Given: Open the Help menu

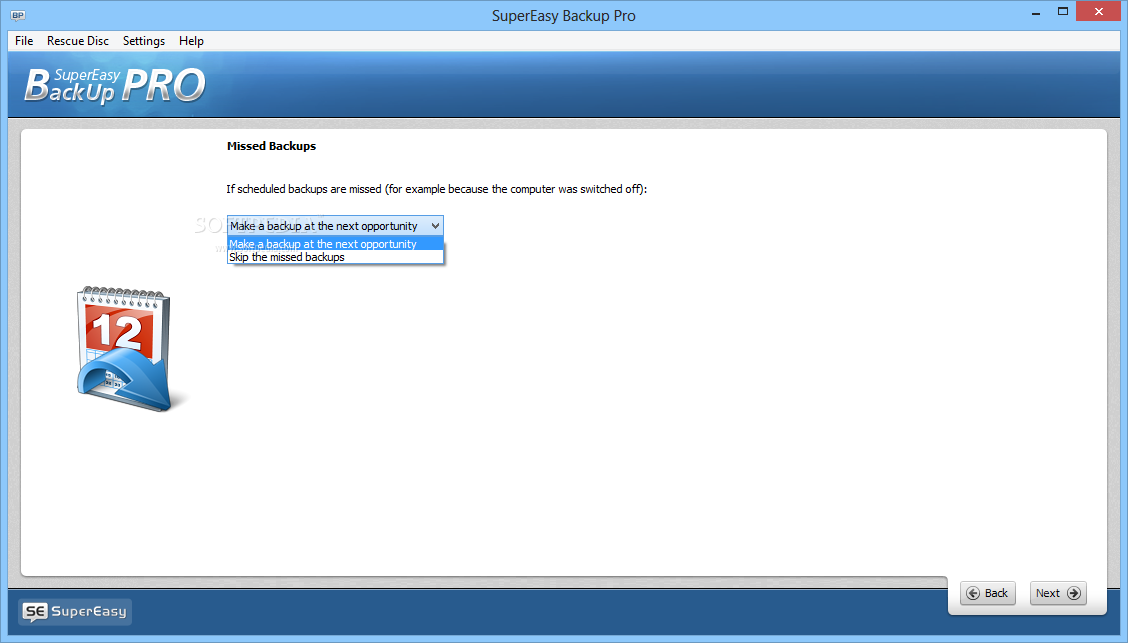Looking at the screenshot, I should (x=191, y=41).
